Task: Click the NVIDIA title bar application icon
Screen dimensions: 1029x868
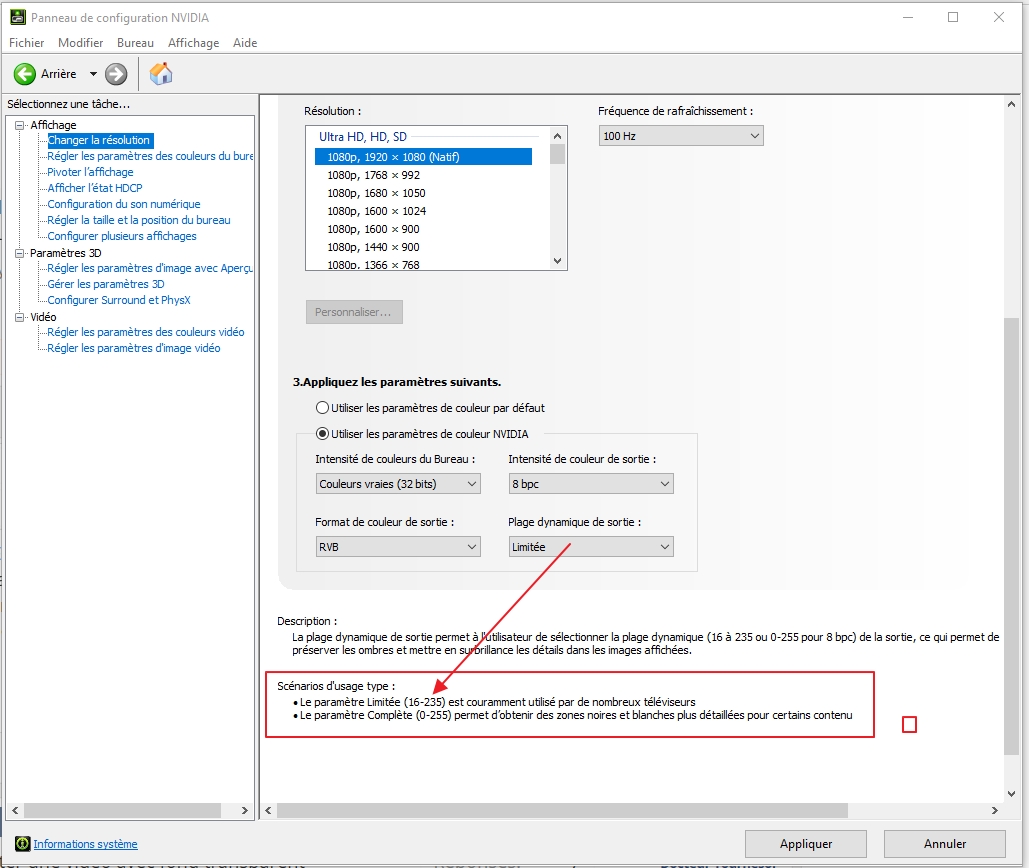Action: point(18,18)
